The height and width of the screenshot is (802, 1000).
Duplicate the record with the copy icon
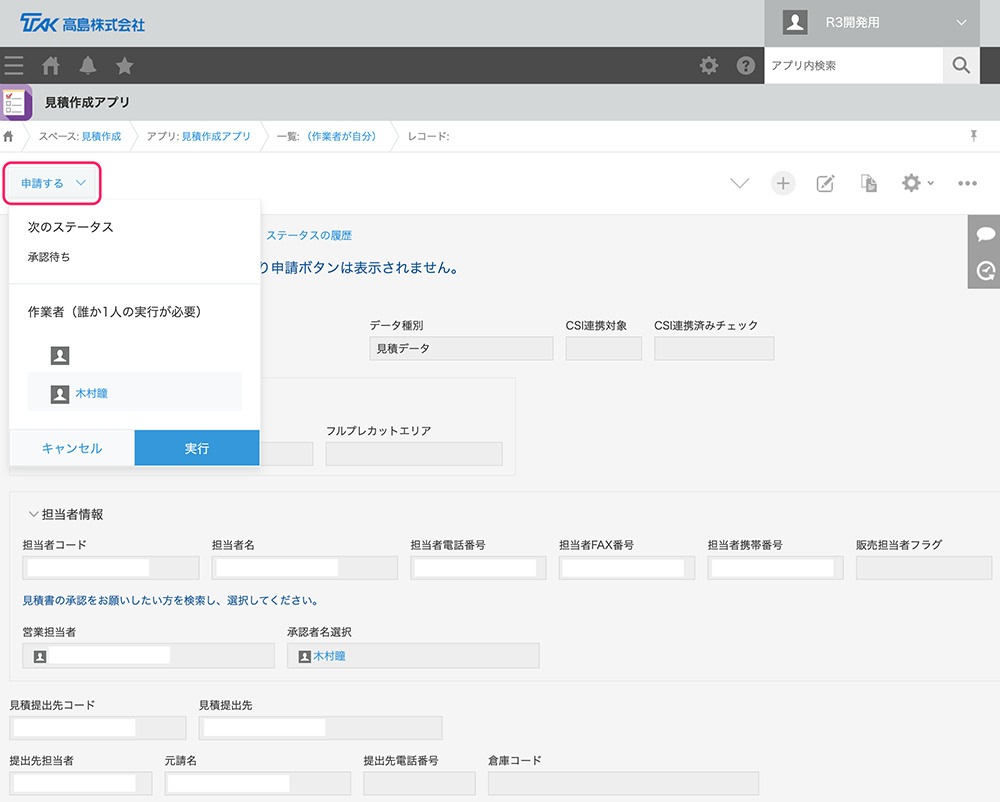tap(869, 184)
